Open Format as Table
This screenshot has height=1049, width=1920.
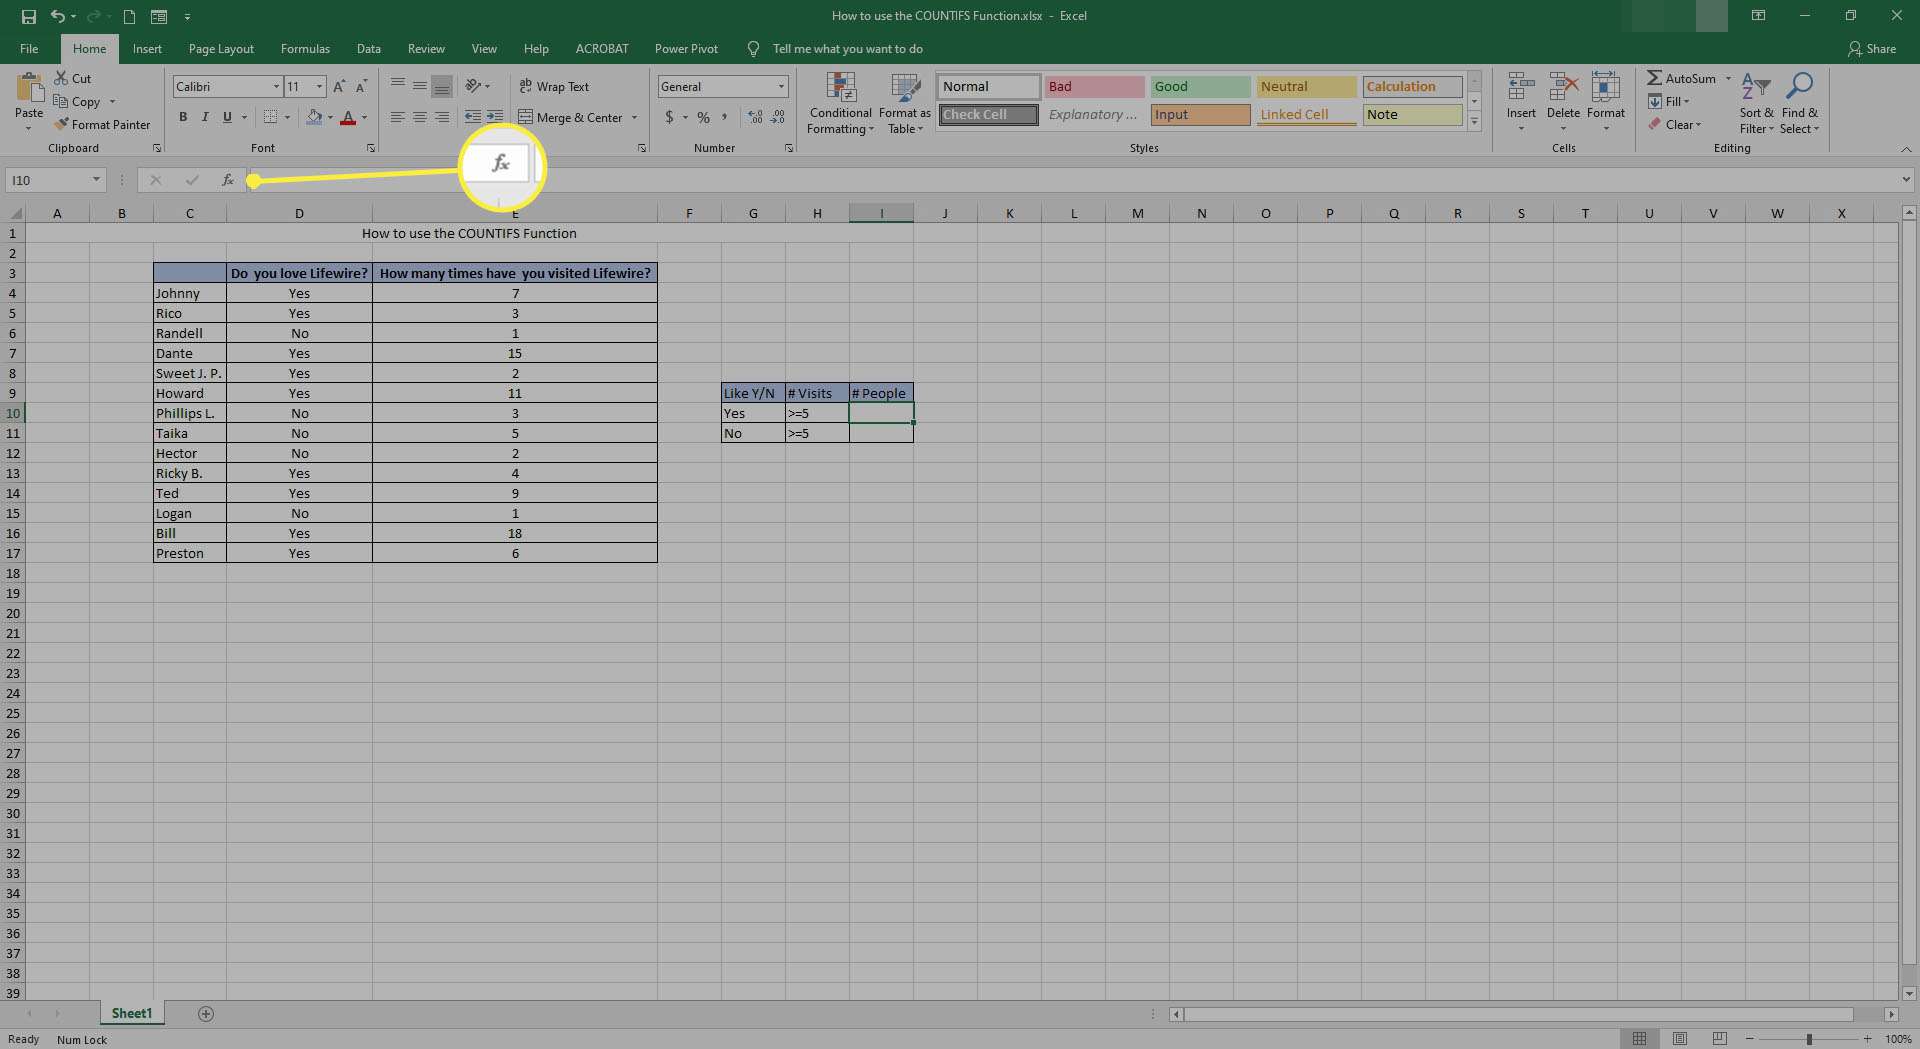click(905, 103)
